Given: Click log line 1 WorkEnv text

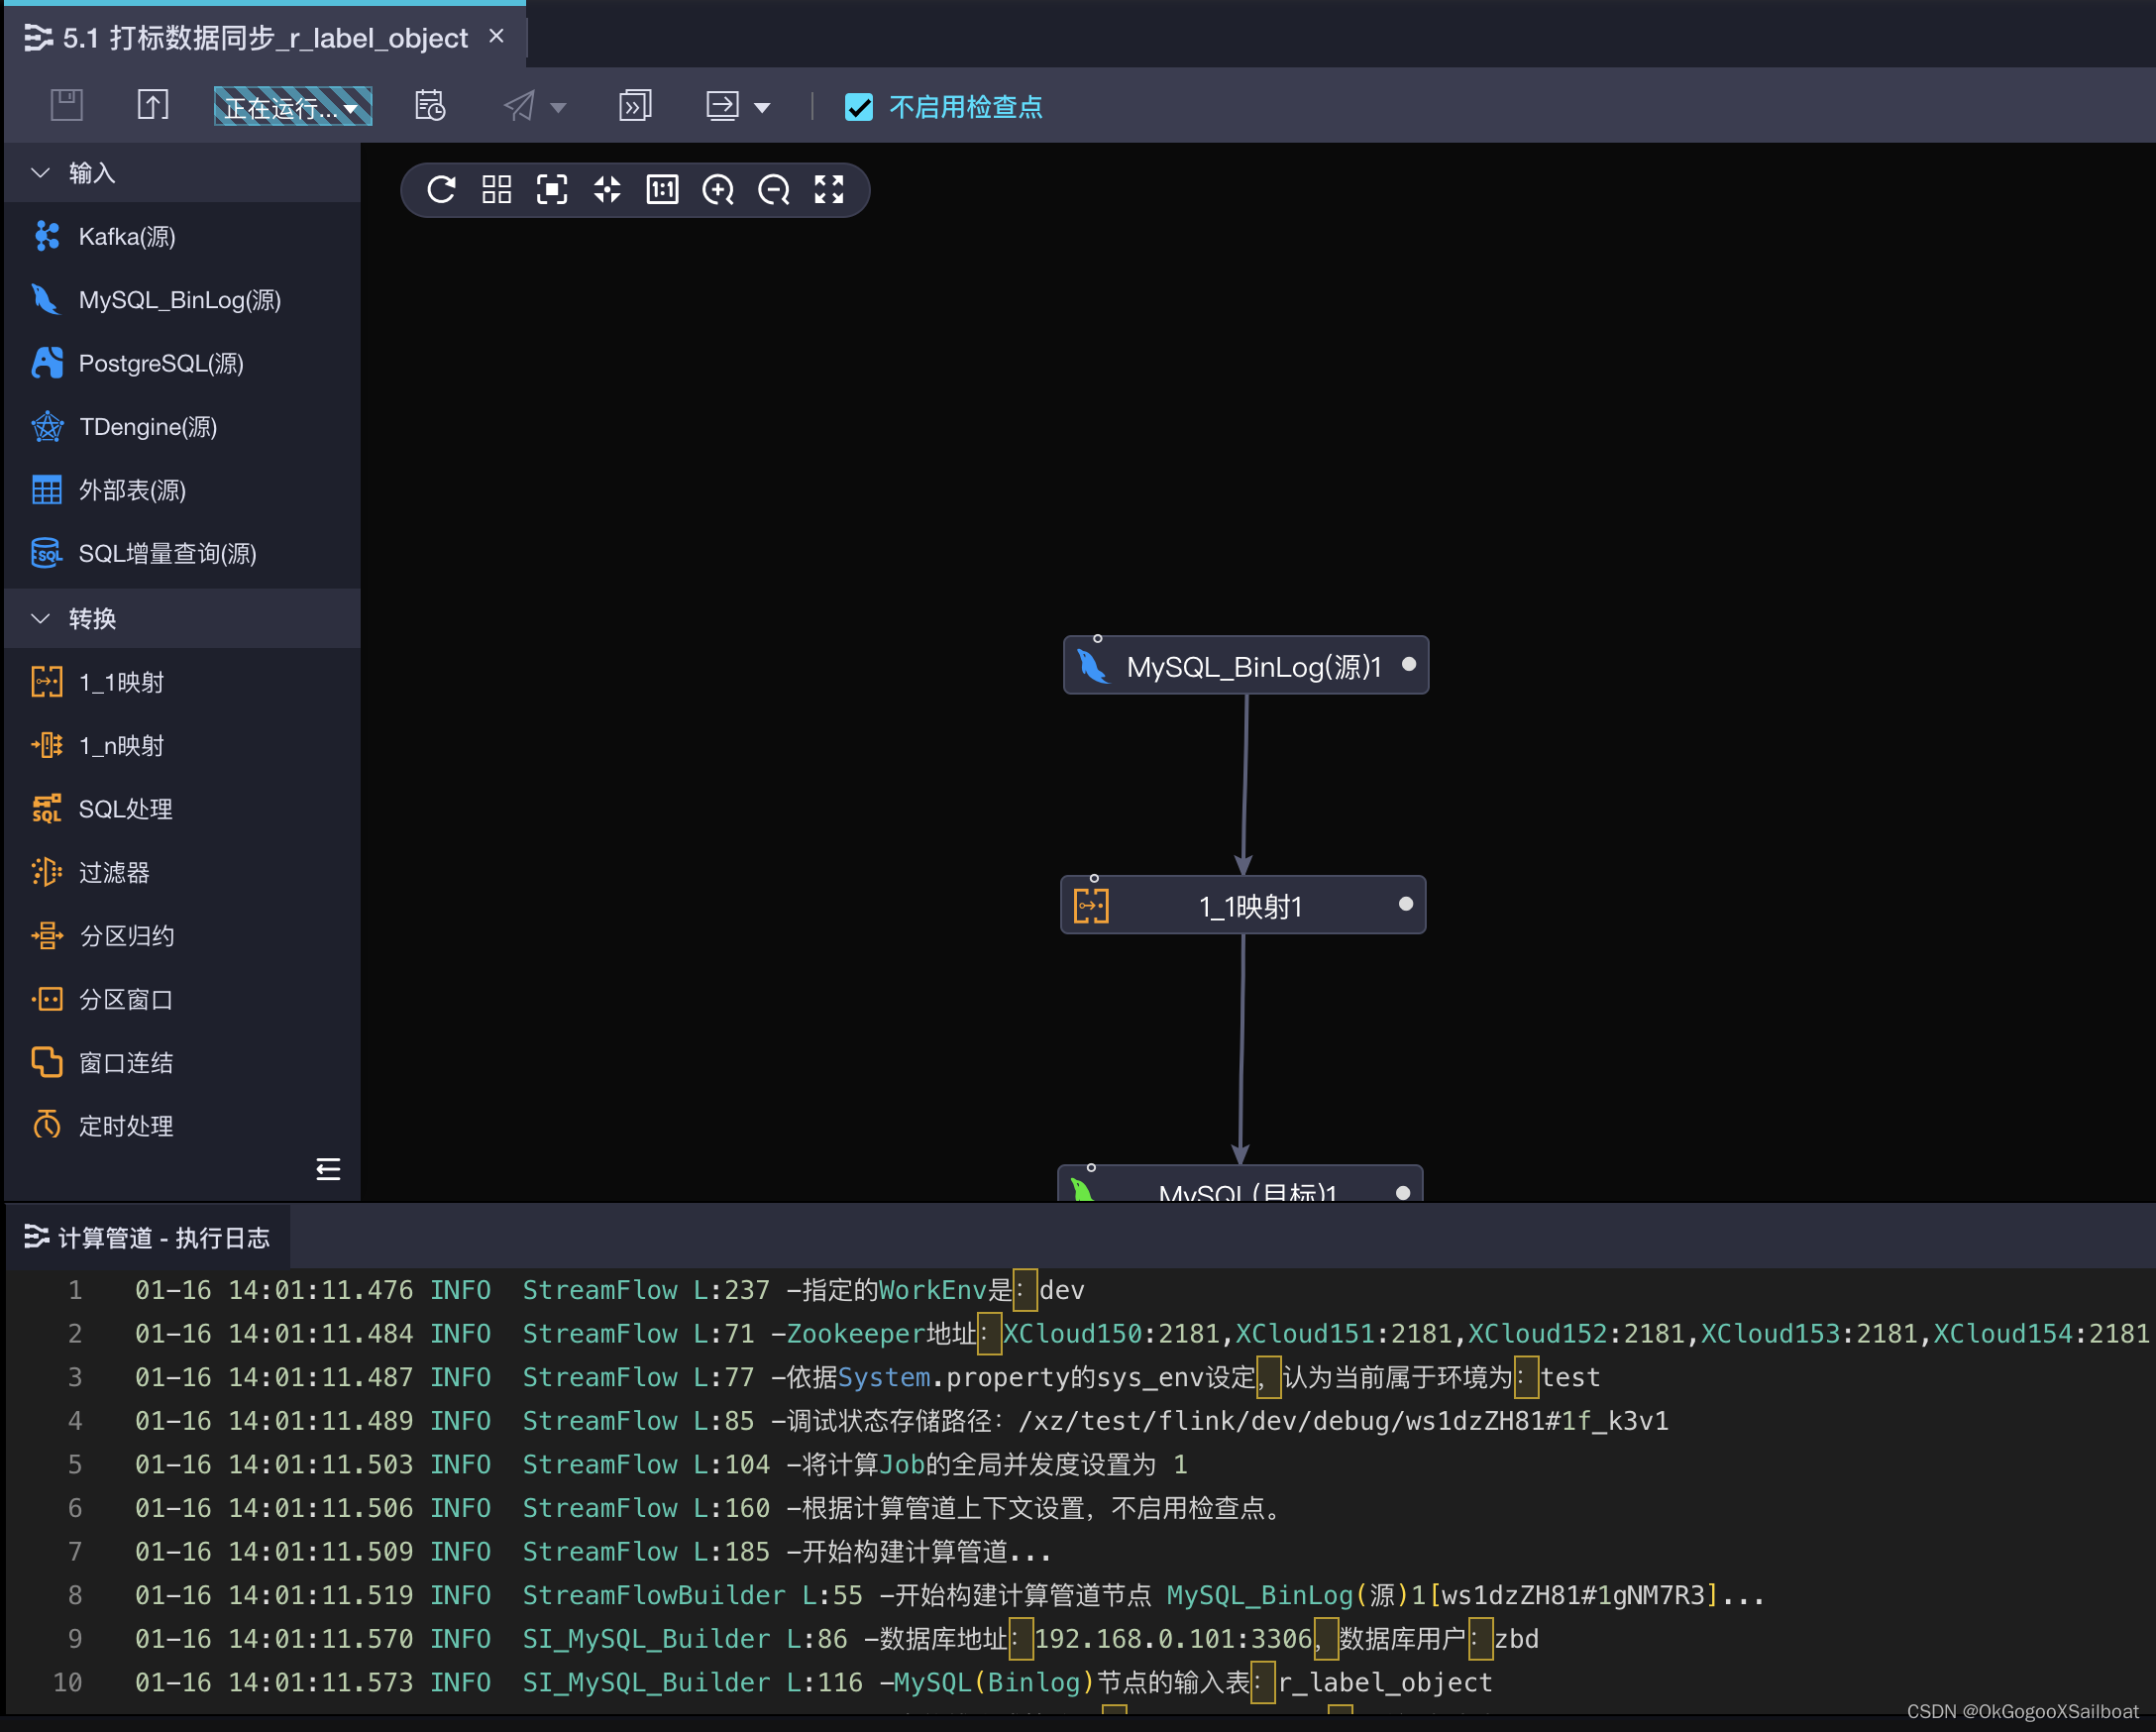Looking at the screenshot, I should 933,1290.
